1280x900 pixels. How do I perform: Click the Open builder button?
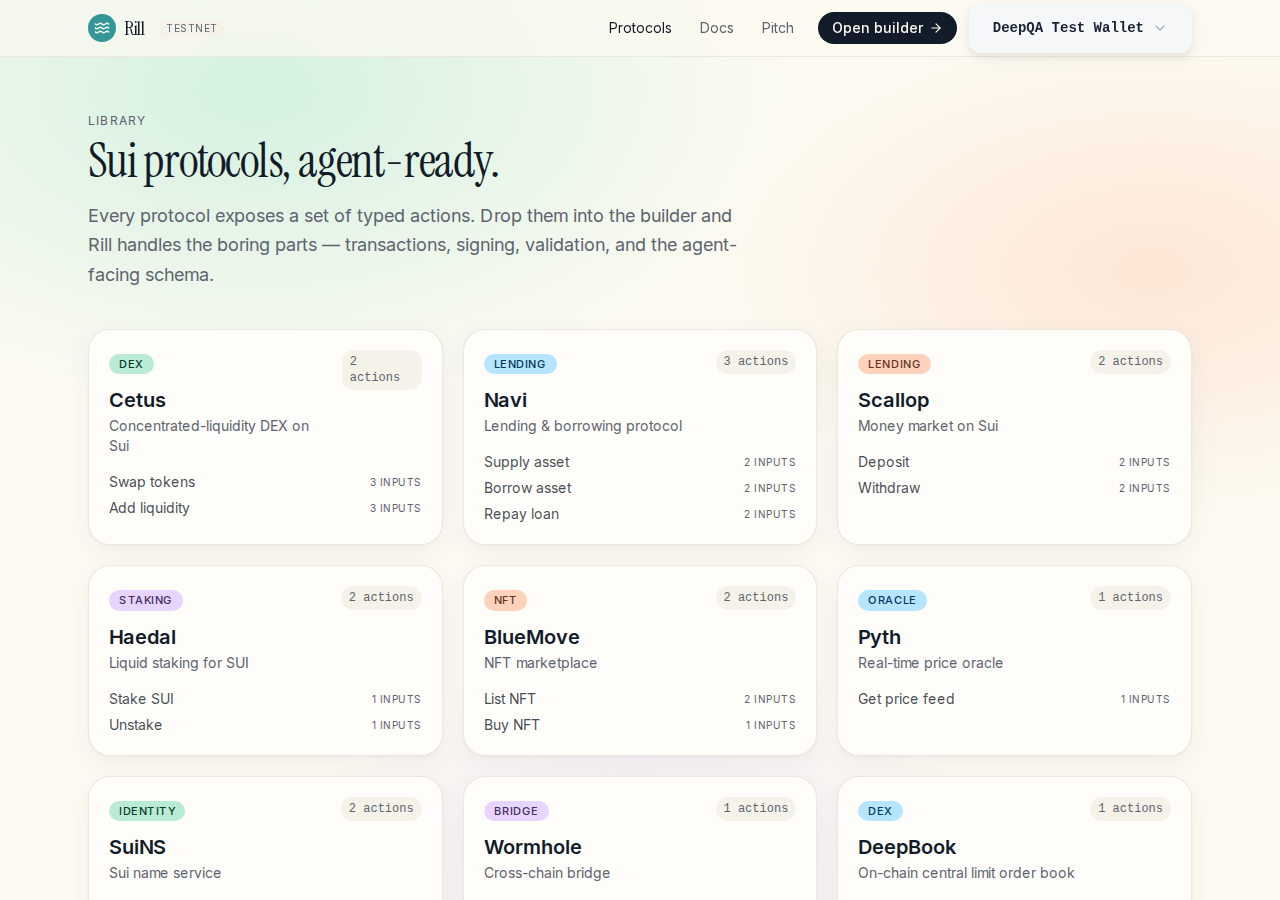tap(887, 28)
